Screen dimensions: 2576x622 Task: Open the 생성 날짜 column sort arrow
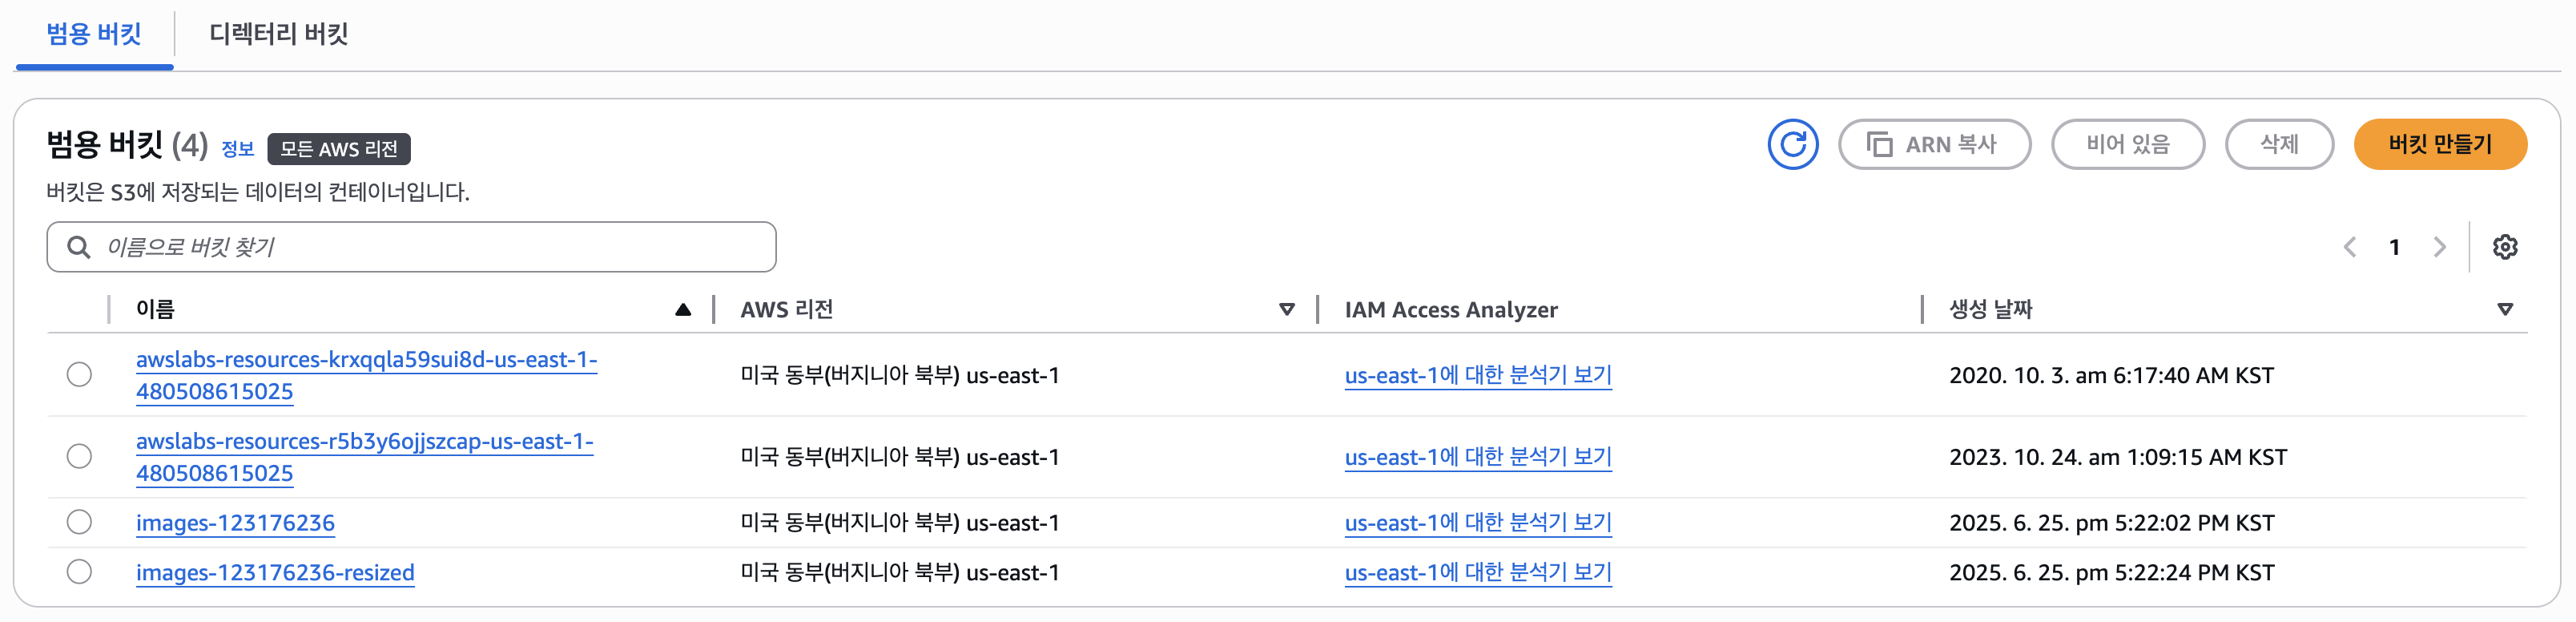(2504, 310)
